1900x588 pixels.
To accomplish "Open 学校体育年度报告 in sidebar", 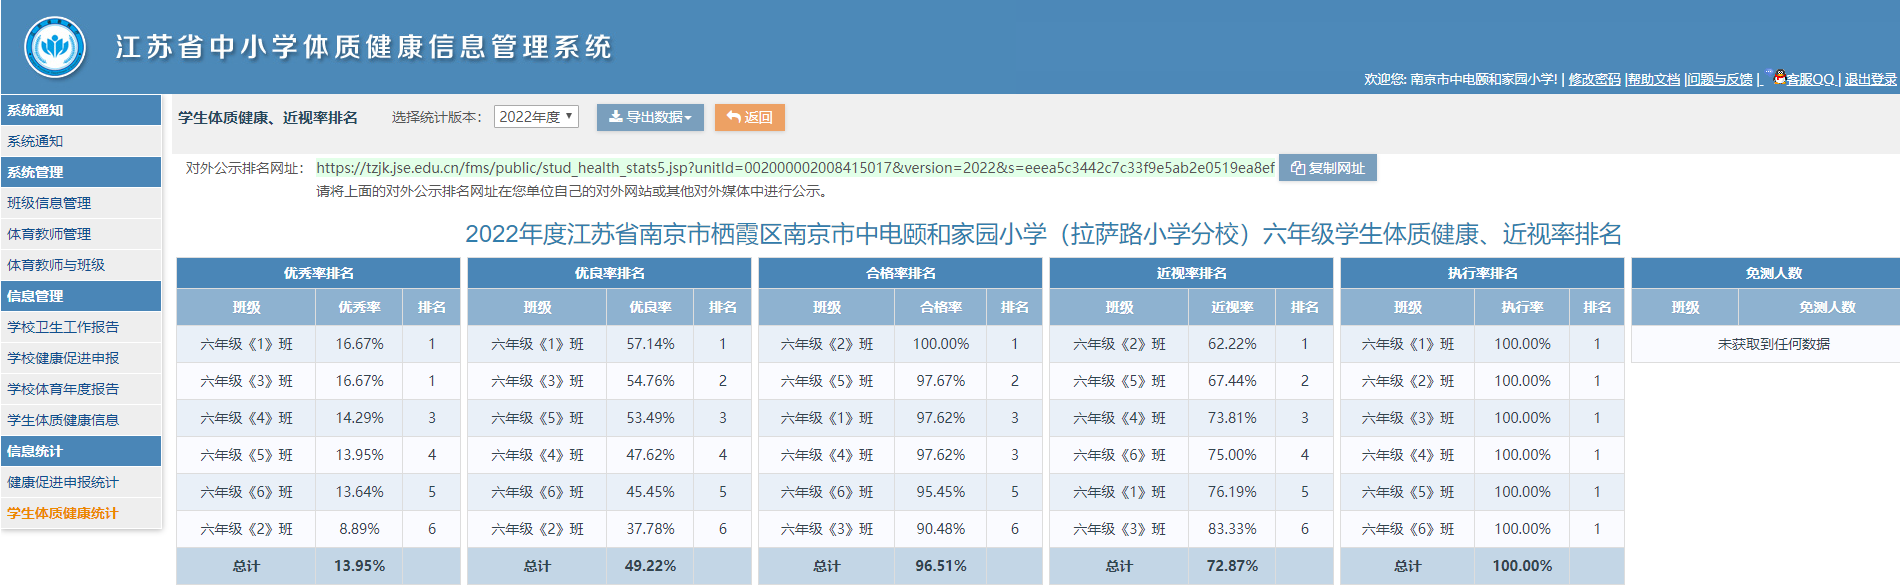I will point(81,389).
